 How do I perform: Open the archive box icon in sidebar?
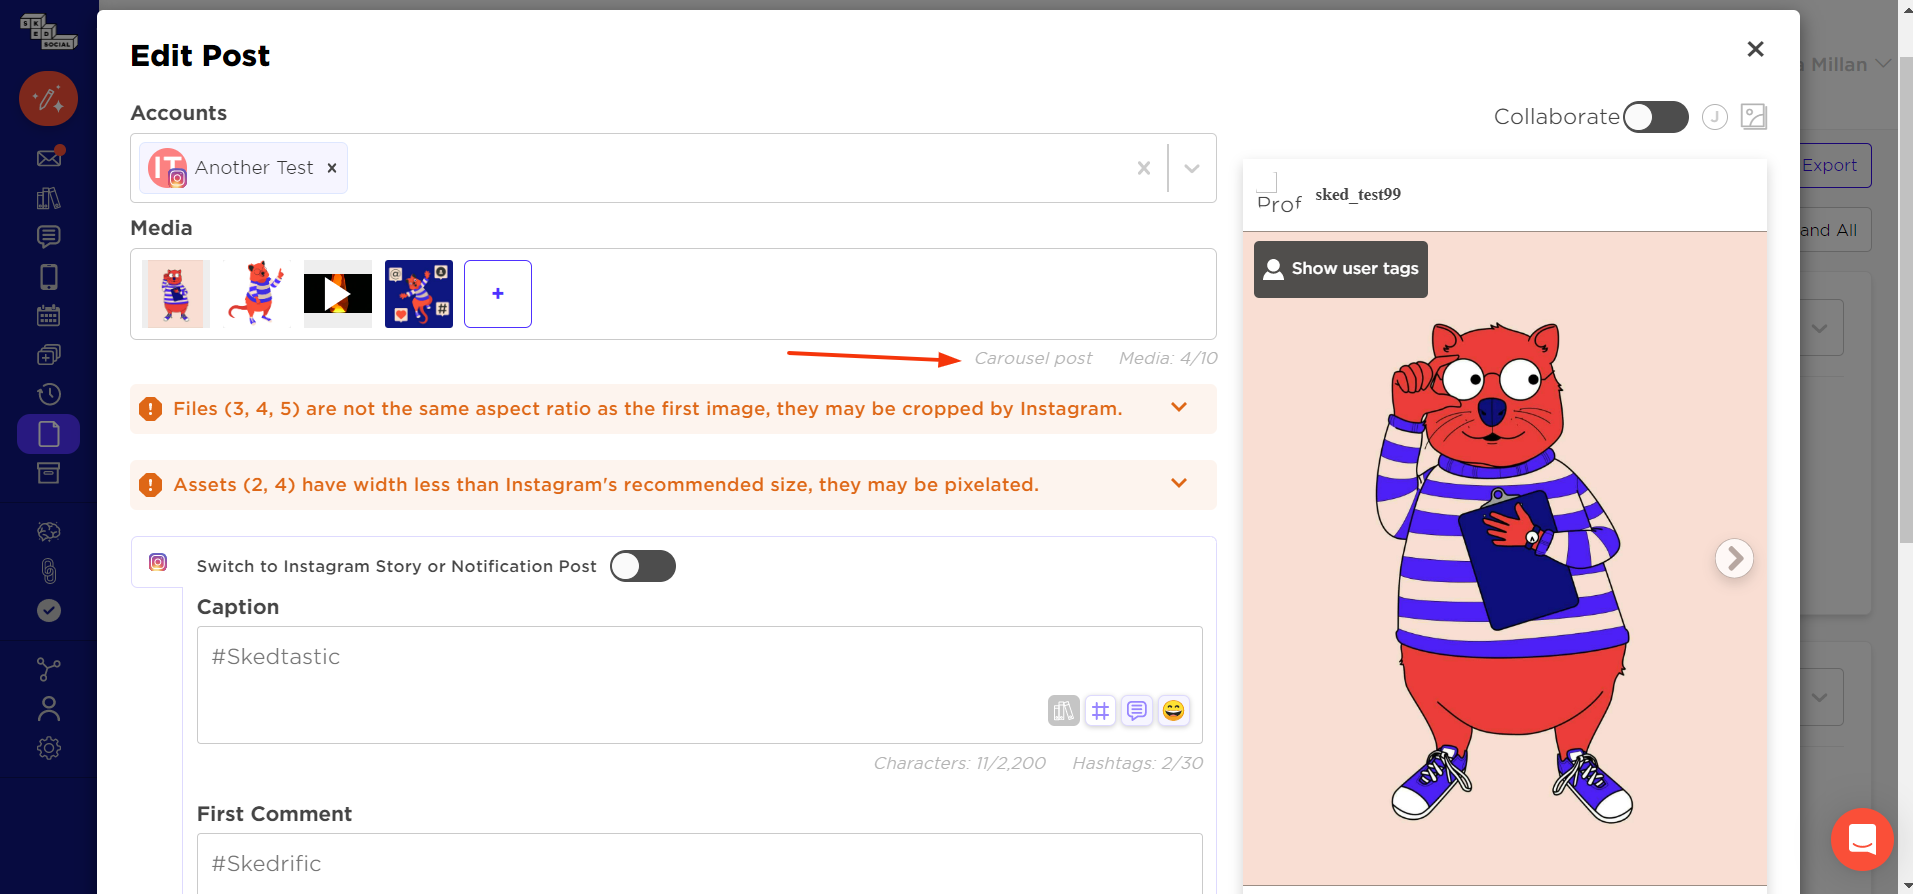click(48, 473)
